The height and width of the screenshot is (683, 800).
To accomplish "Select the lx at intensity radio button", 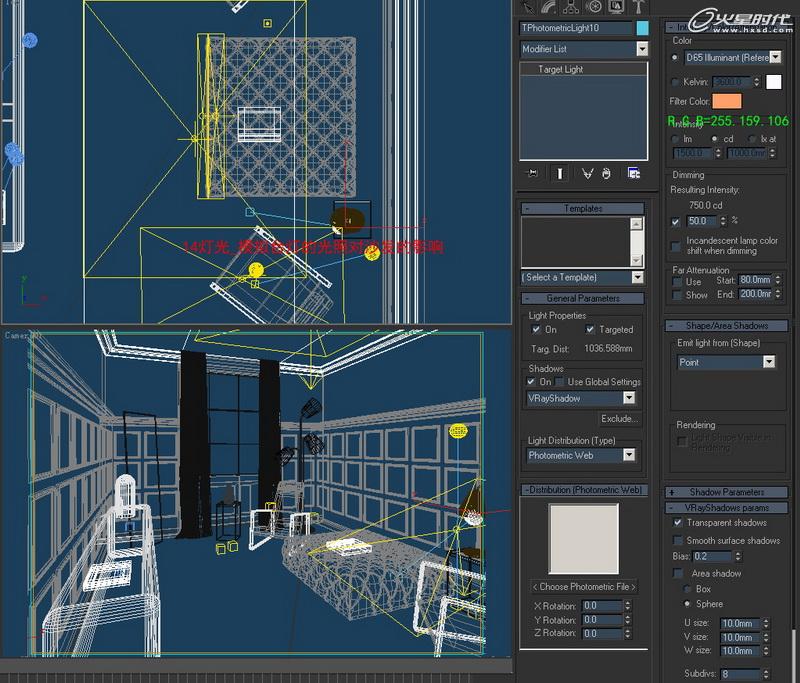I will [752, 139].
